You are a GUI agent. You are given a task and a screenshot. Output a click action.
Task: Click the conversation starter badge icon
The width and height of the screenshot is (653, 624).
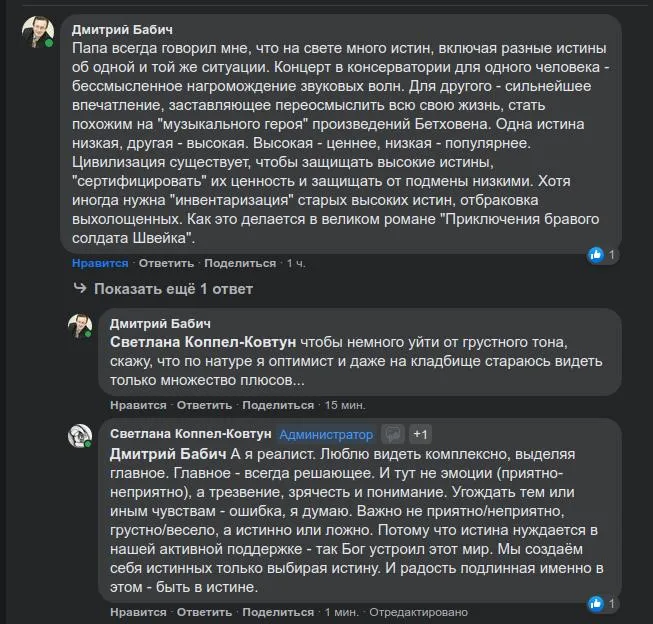pos(394,434)
